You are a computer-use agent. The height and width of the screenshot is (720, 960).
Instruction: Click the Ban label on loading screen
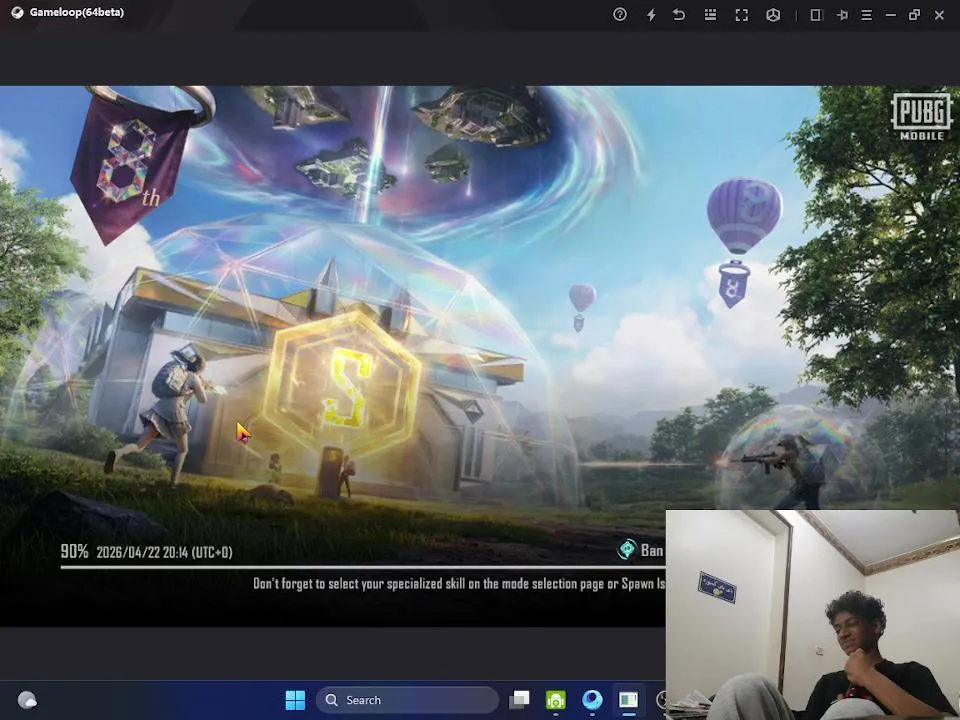point(652,550)
